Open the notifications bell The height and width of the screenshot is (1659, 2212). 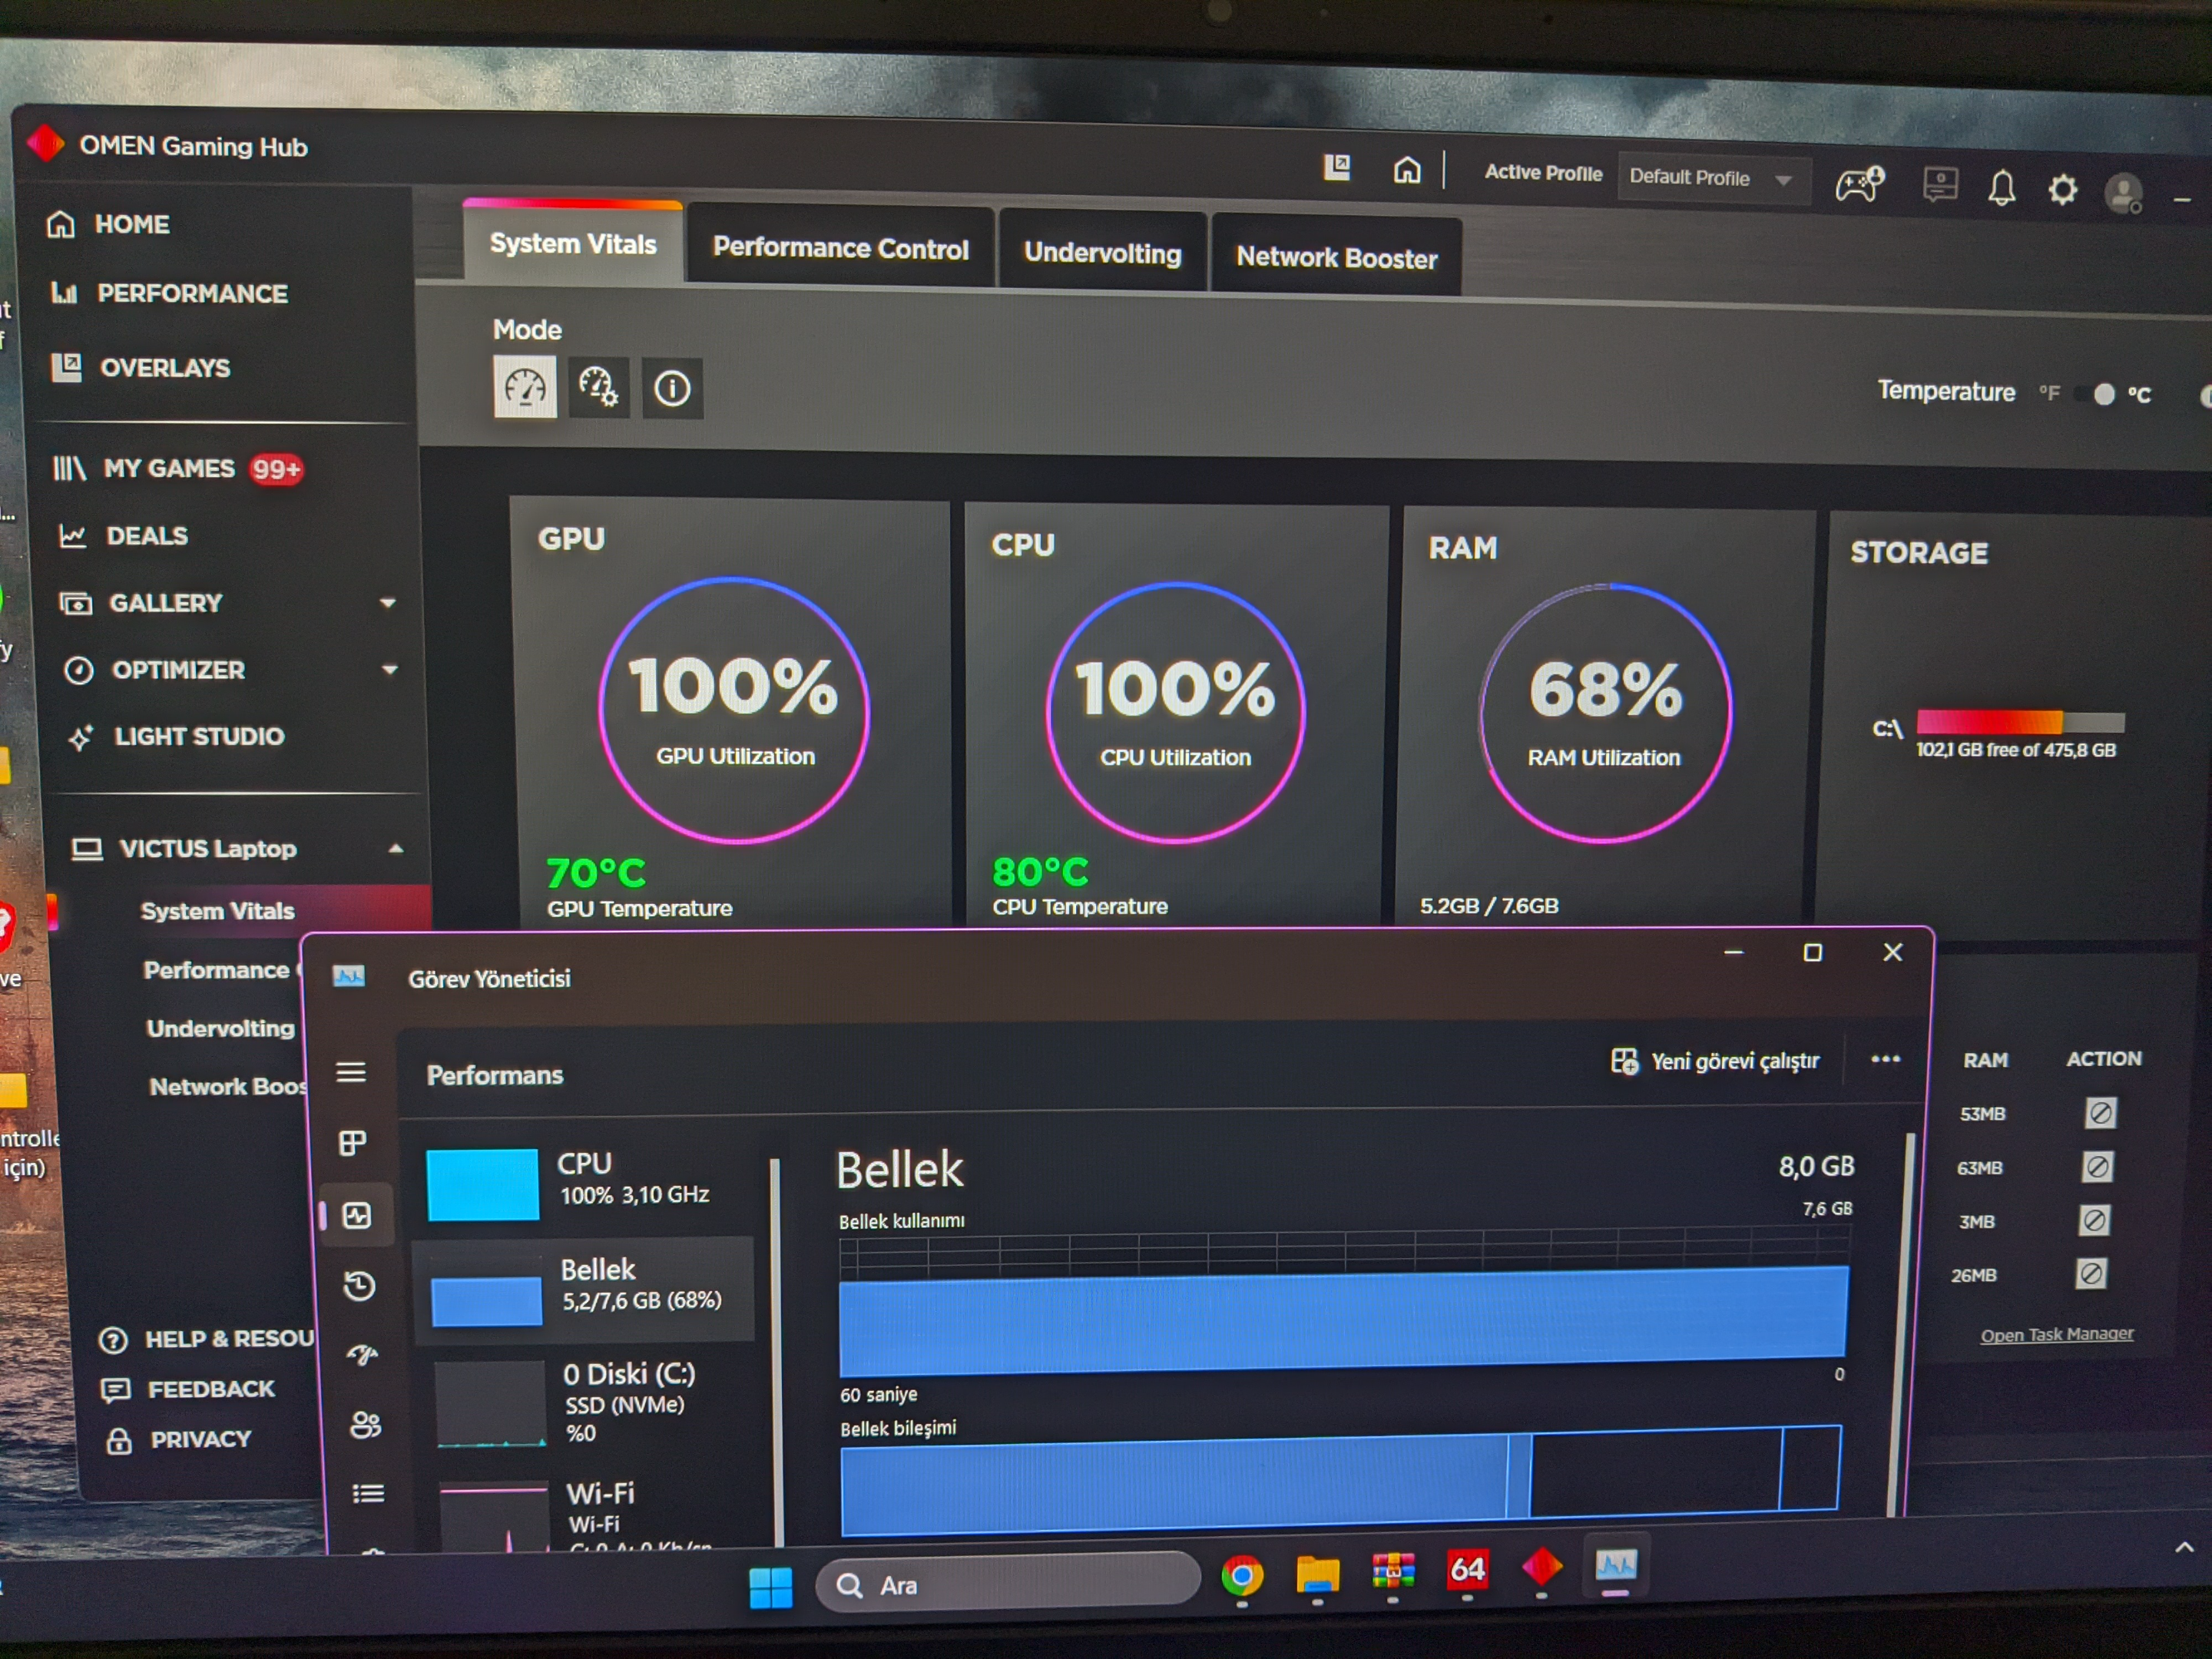point(2001,188)
